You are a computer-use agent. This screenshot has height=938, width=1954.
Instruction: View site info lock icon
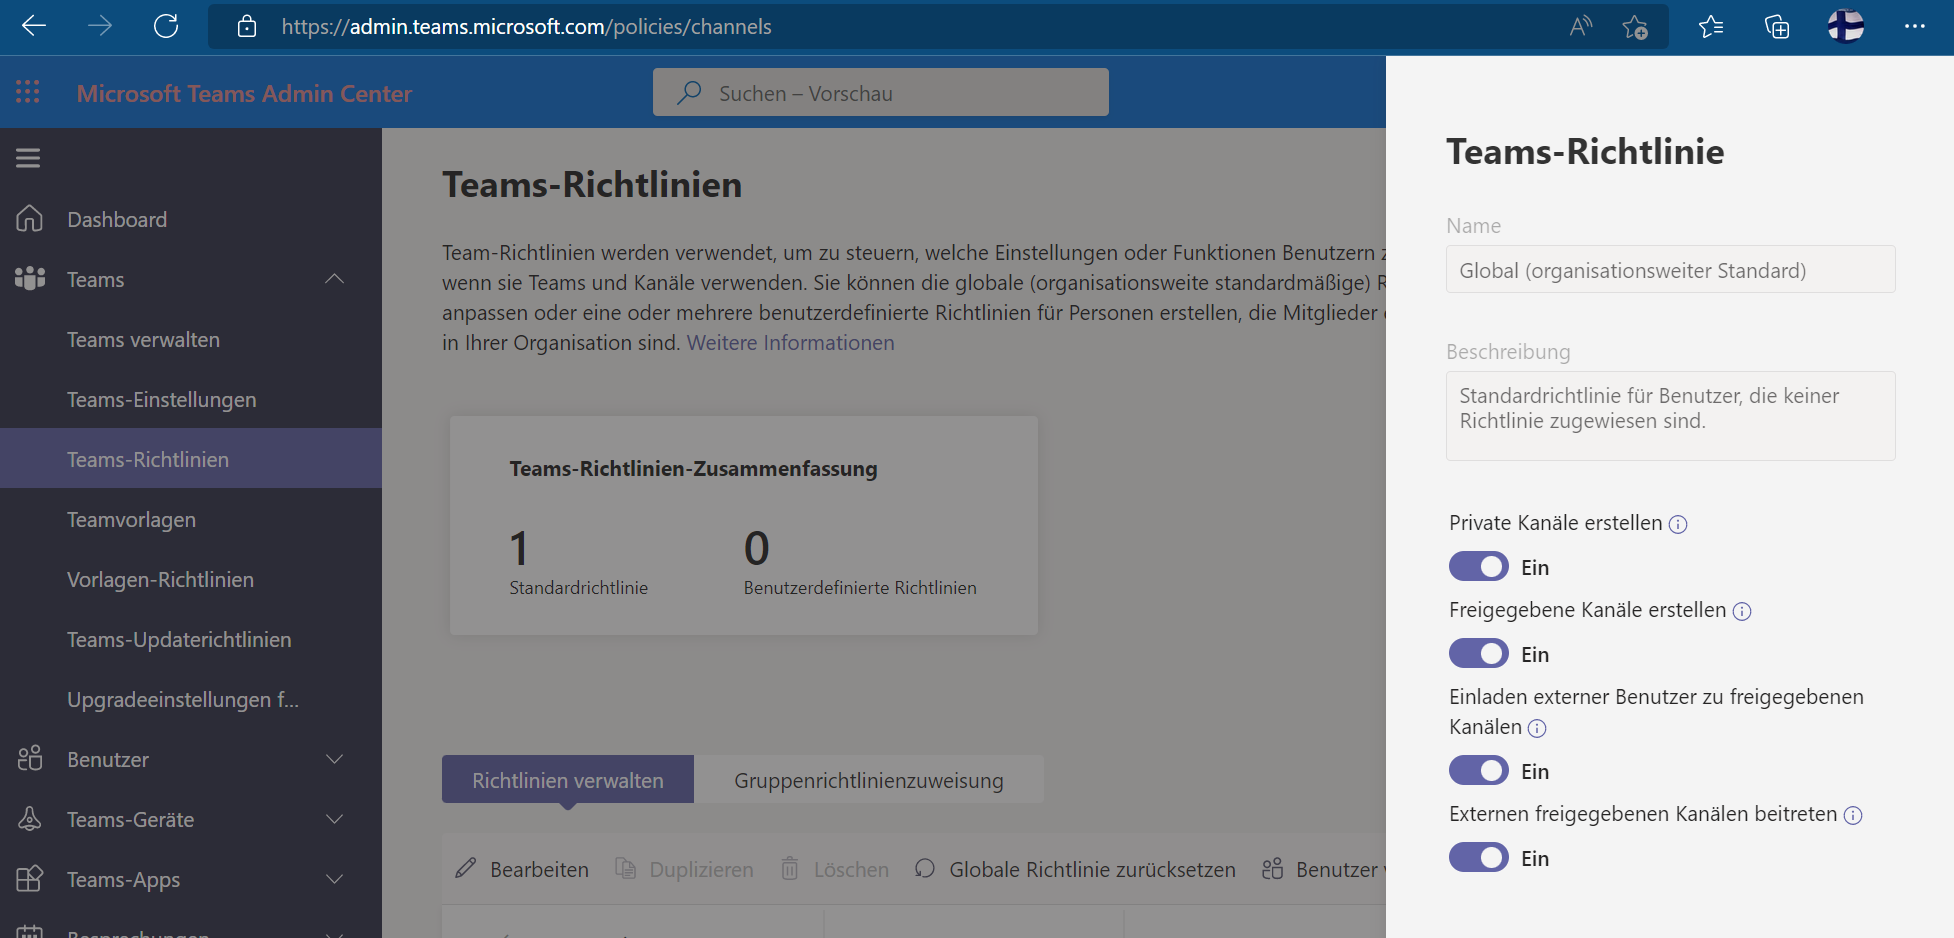[247, 27]
